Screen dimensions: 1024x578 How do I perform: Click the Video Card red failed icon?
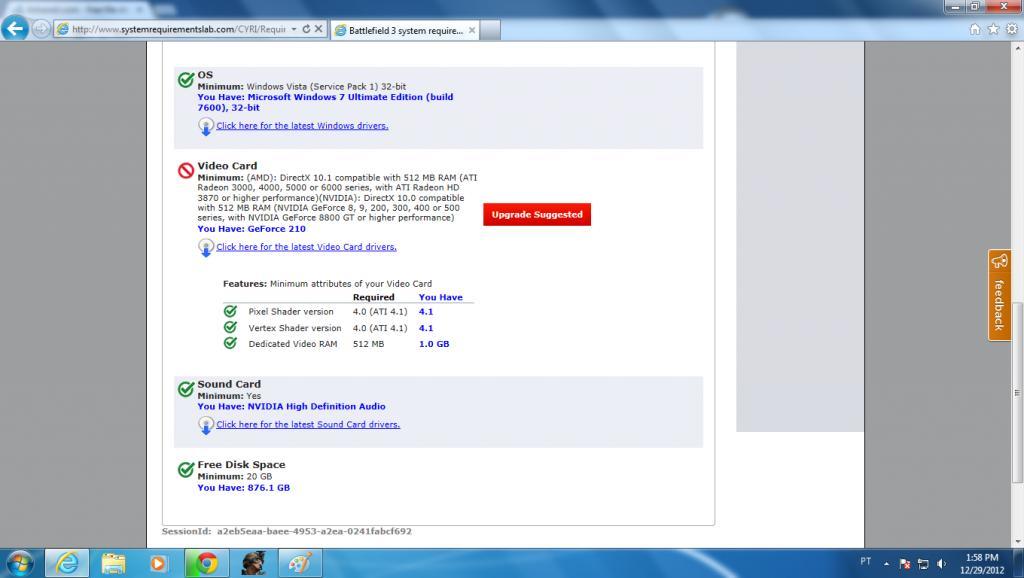pyautogui.click(x=186, y=170)
